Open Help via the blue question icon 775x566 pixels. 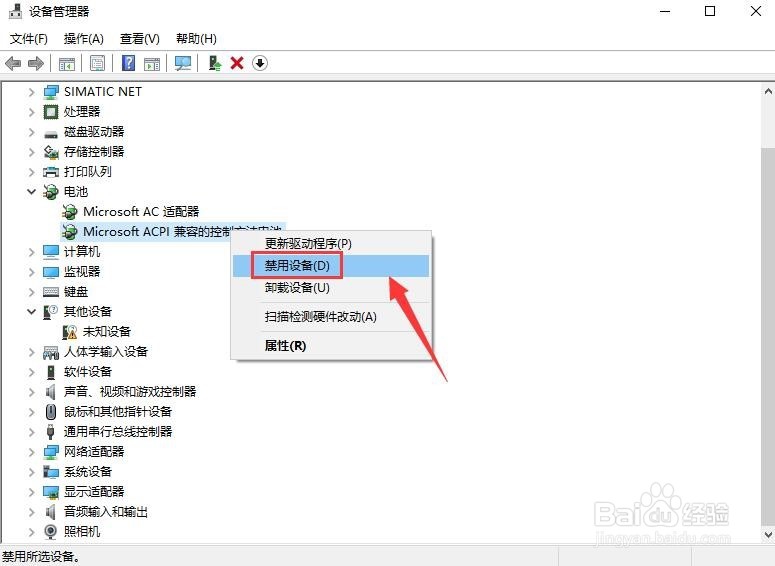pyautogui.click(x=129, y=63)
